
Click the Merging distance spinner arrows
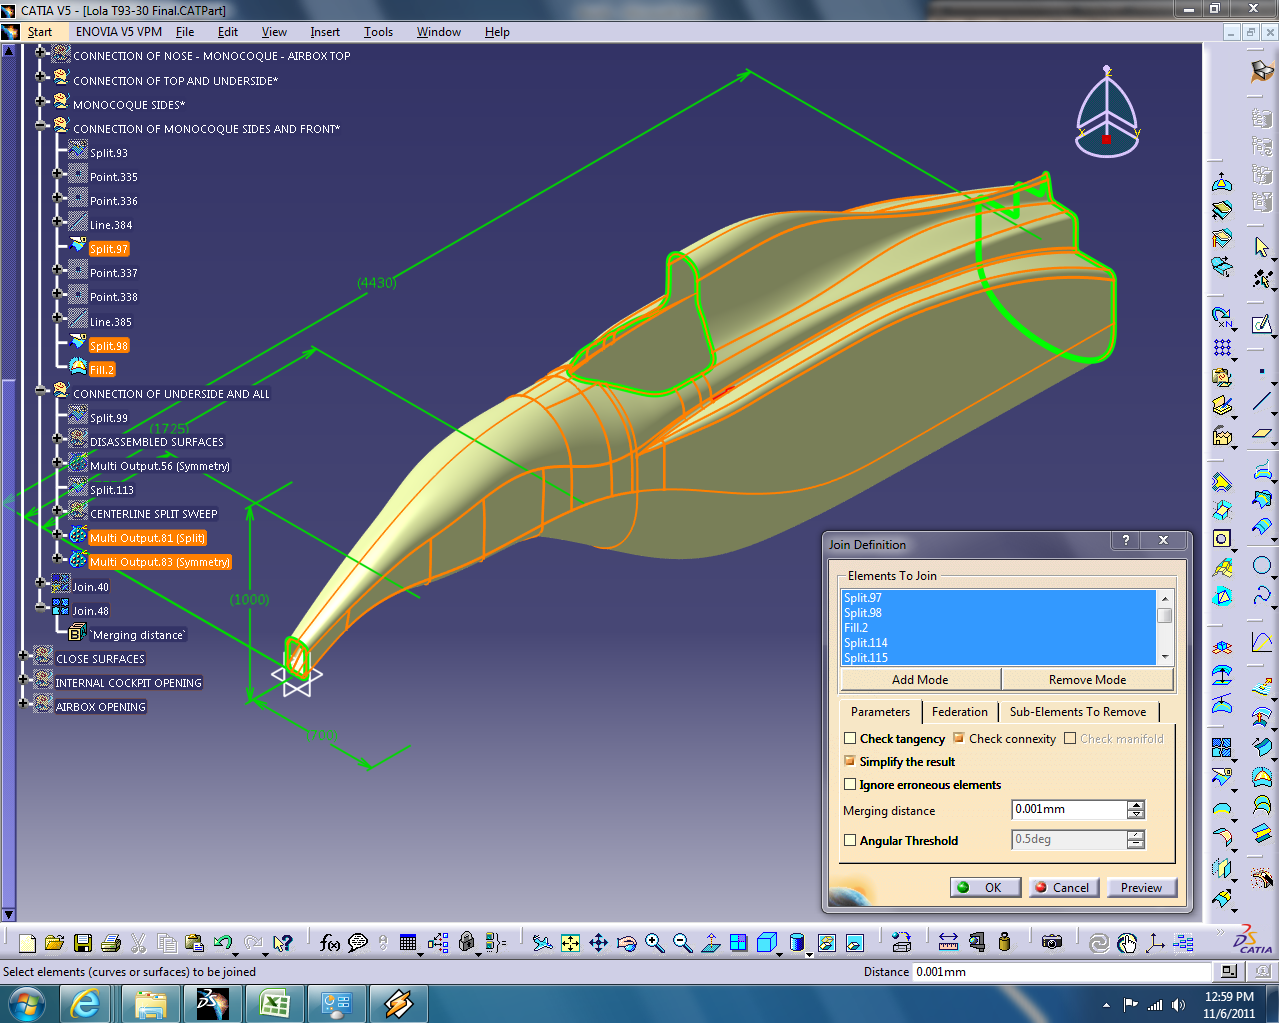pyautogui.click(x=1136, y=809)
